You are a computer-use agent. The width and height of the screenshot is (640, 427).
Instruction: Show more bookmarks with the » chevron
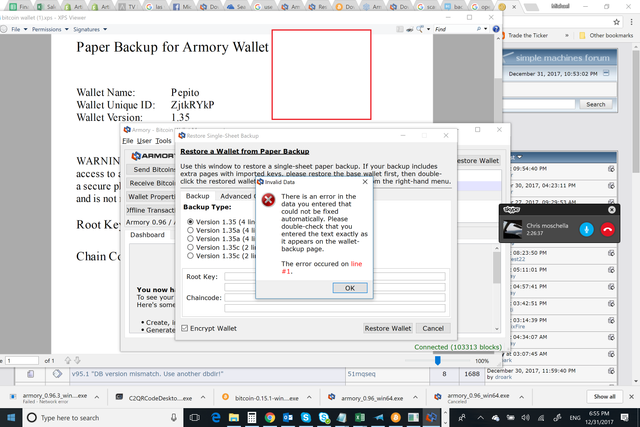tap(567, 36)
